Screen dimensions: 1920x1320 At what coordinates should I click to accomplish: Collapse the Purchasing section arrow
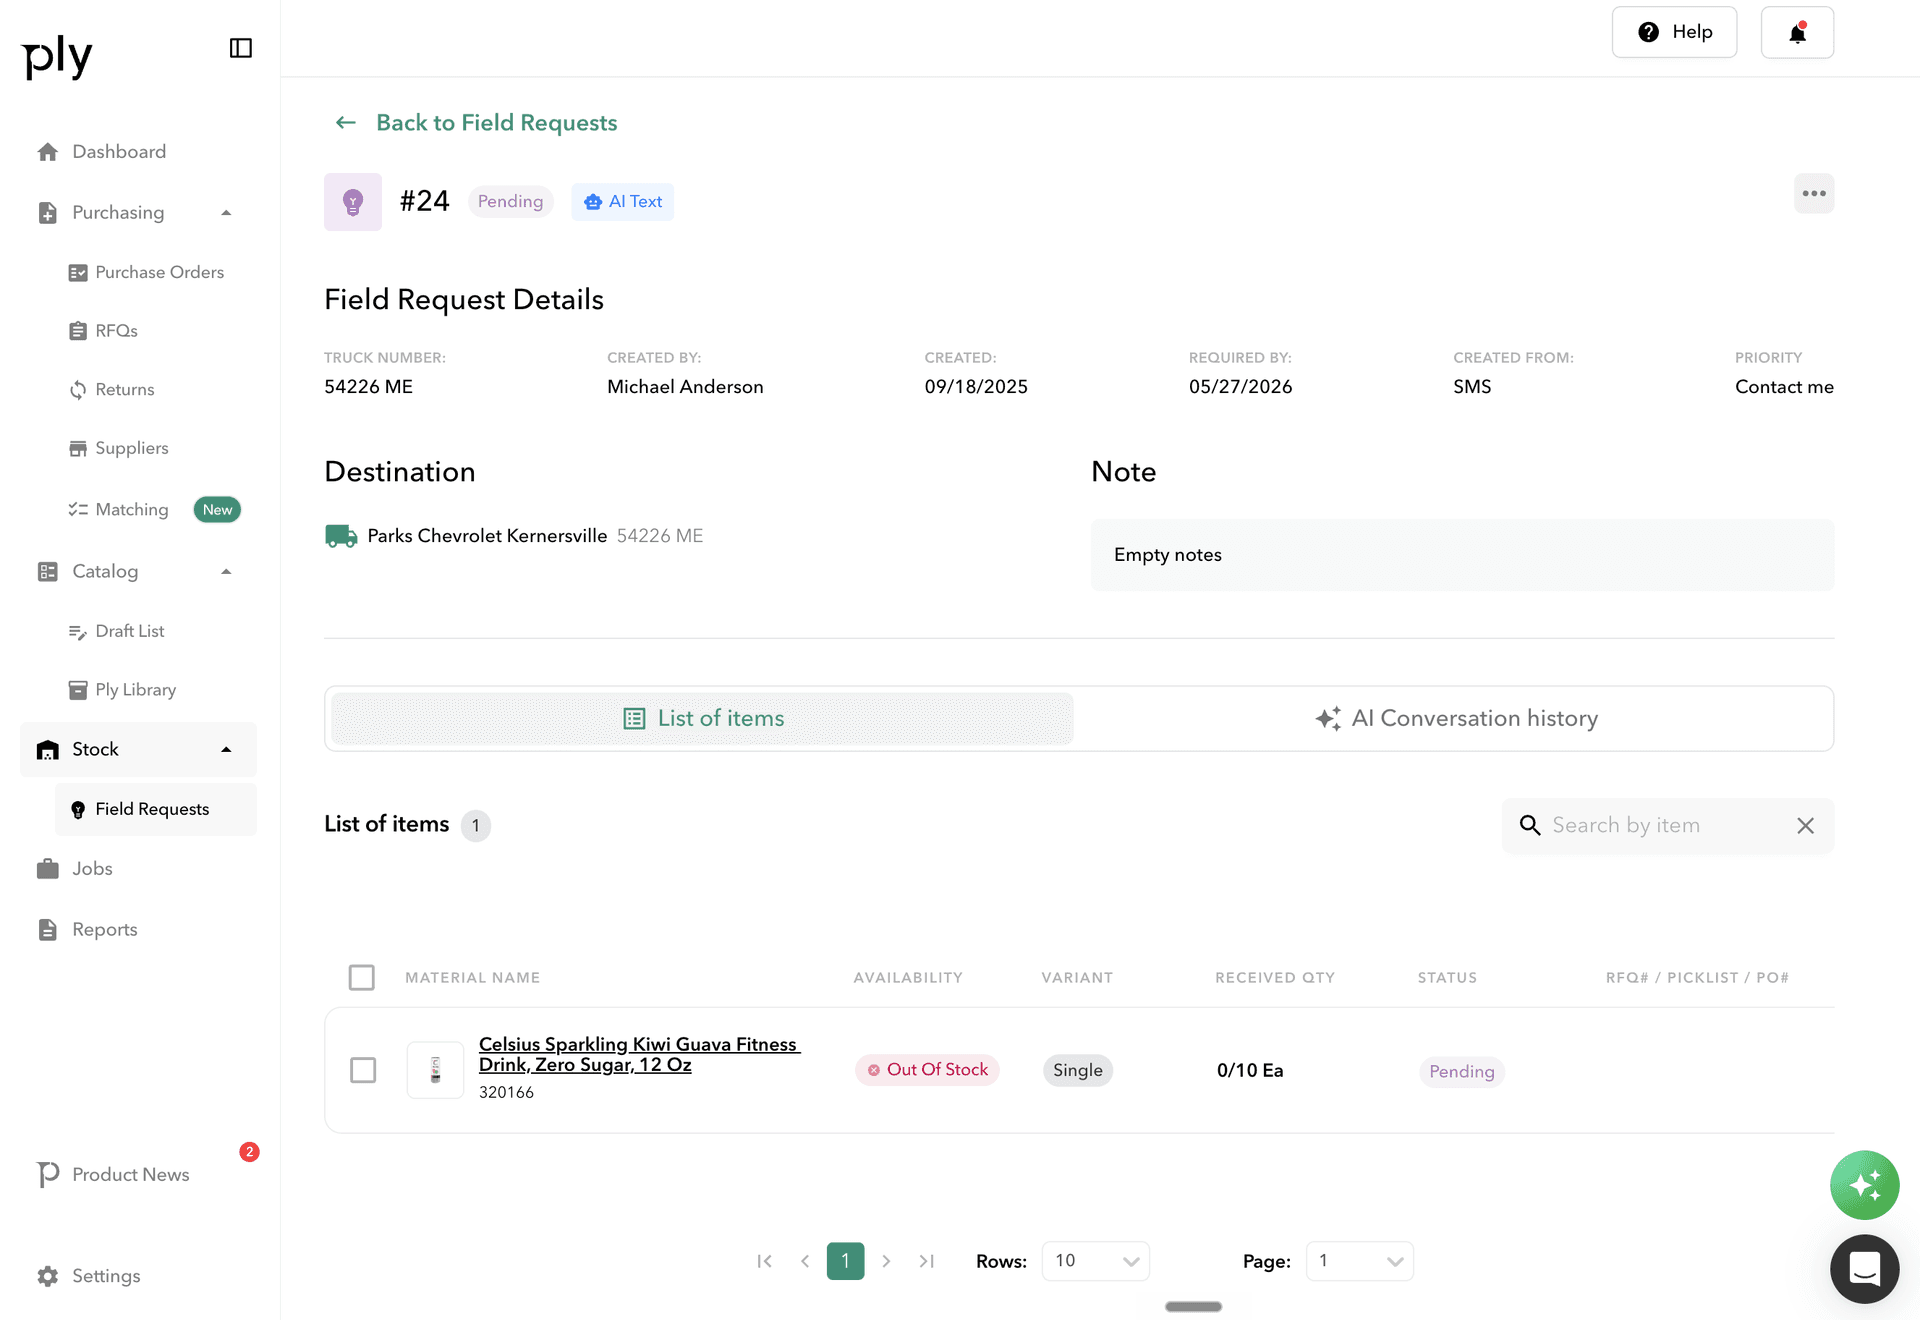226,213
